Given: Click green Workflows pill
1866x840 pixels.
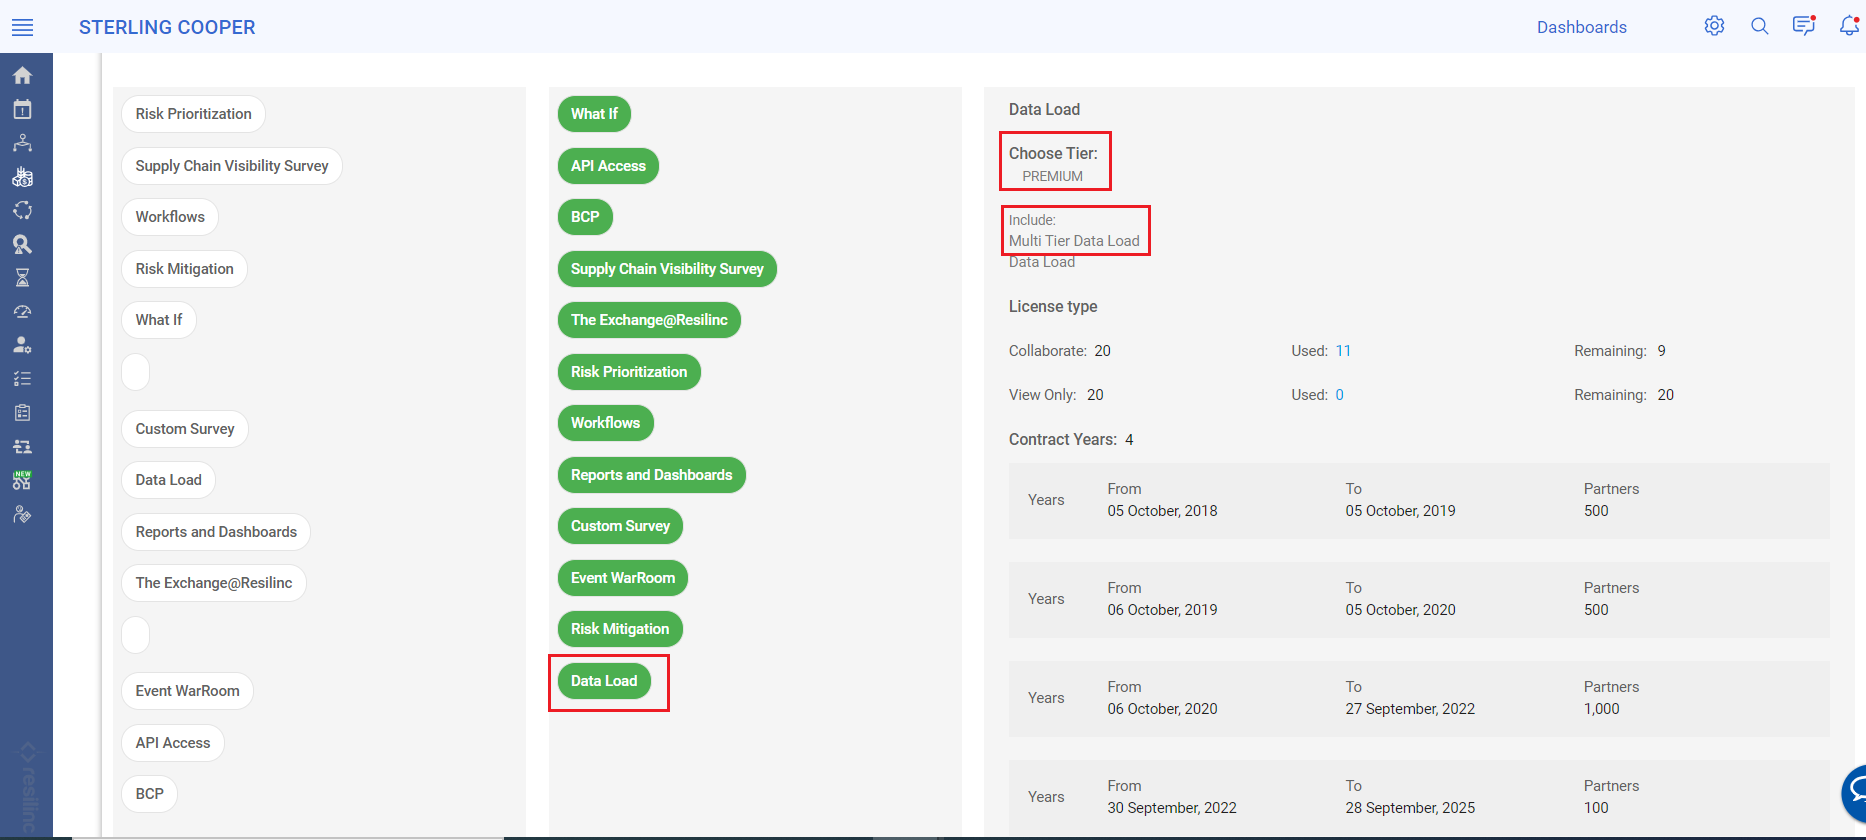Looking at the screenshot, I should point(606,423).
